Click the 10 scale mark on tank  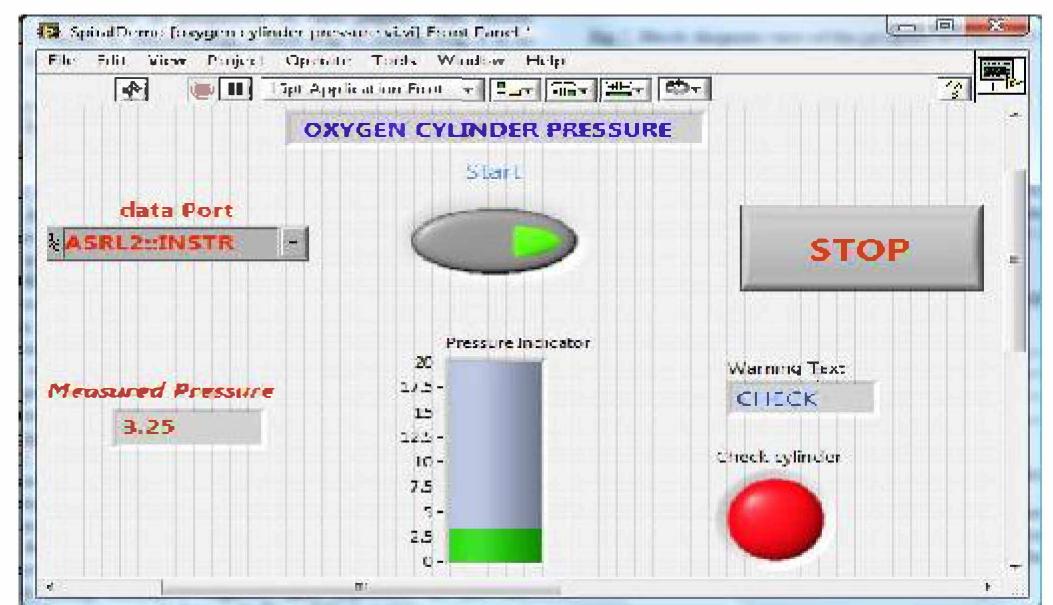pyautogui.click(x=424, y=461)
